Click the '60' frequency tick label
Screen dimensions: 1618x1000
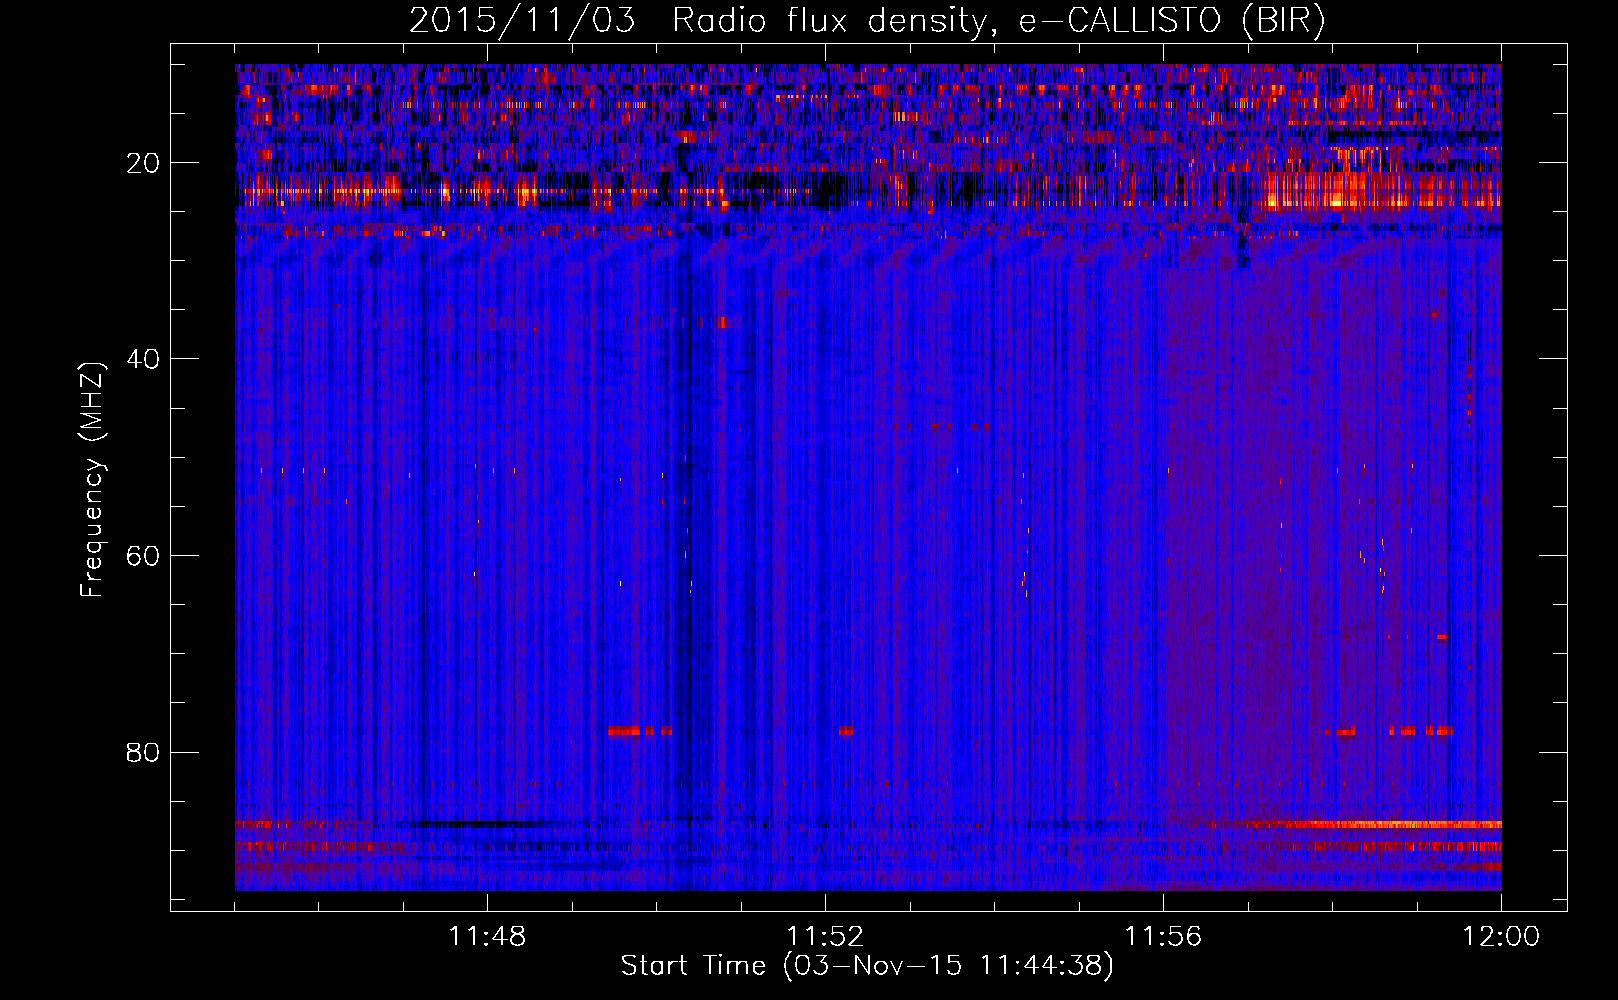(144, 556)
